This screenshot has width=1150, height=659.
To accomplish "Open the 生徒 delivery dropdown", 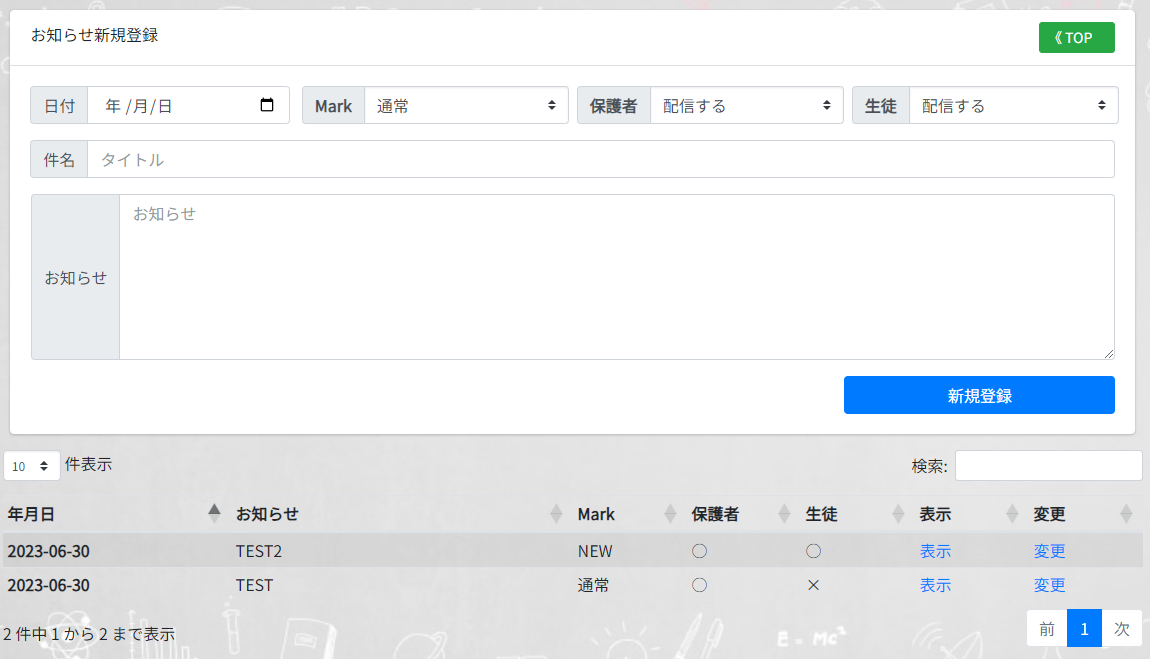I will 1013,105.
